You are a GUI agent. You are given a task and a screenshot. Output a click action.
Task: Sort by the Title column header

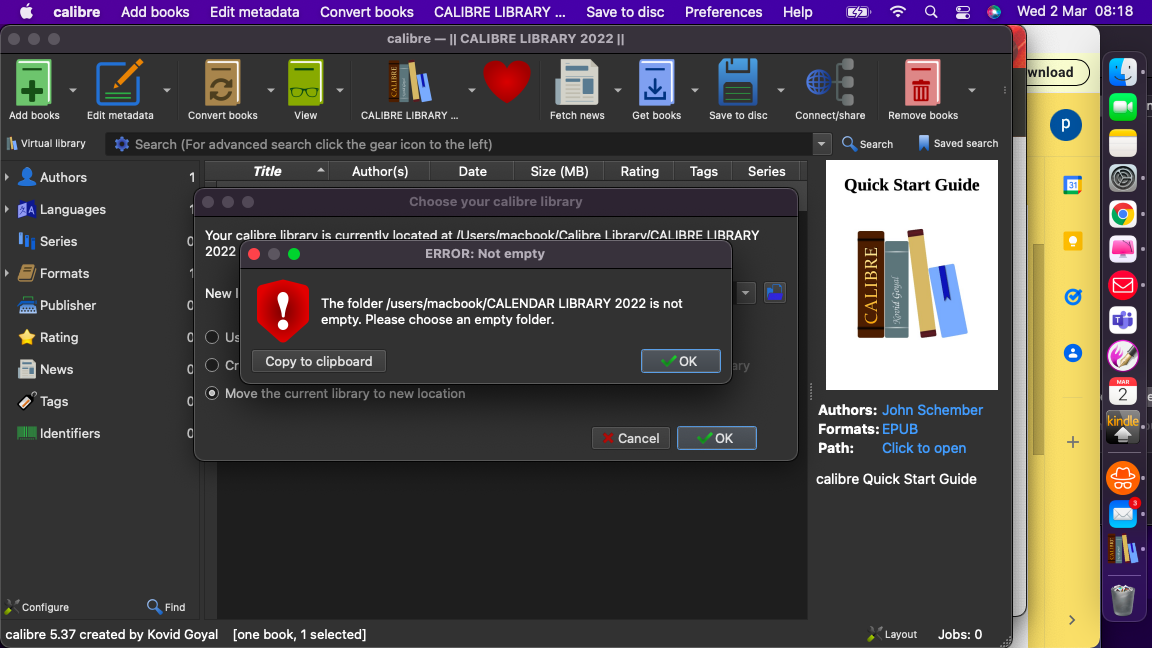(x=267, y=171)
